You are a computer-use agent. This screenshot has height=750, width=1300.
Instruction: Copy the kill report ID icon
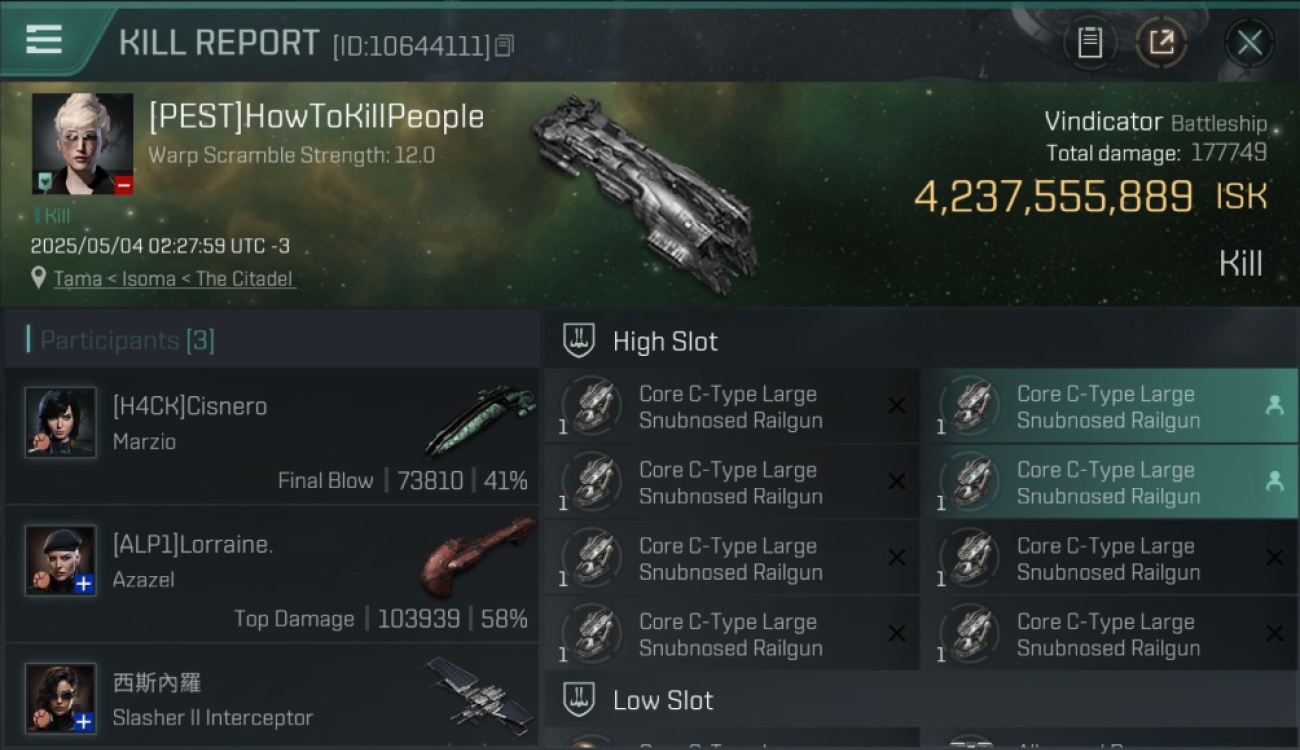pos(504,45)
